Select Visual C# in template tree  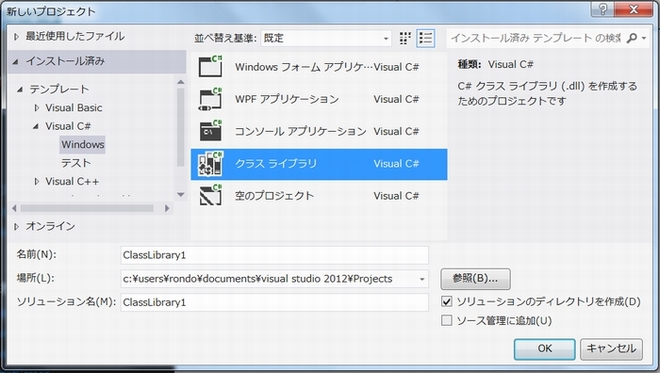[x=68, y=126]
